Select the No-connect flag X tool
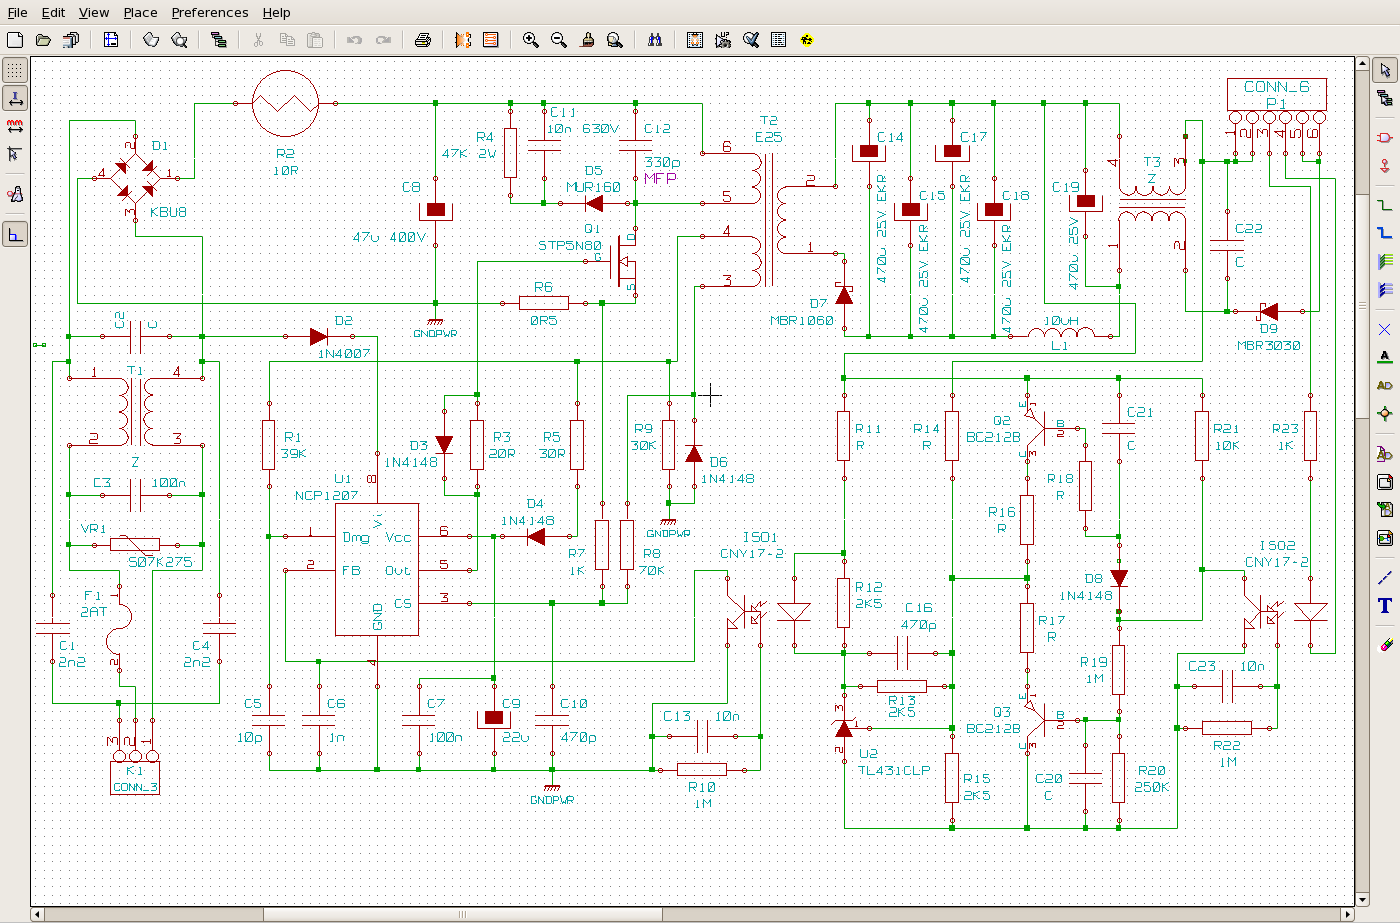The width and height of the screenshot is (1400, 923). click(x=1384, y=329)
